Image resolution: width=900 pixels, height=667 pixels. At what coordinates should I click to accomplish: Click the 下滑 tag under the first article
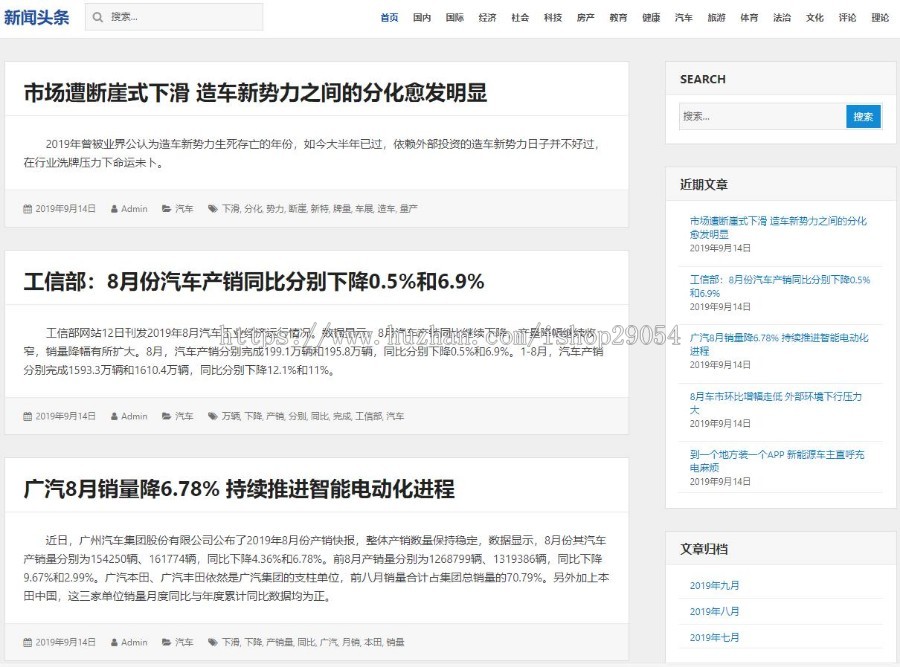pyautogui.click(x=230, y=208)
